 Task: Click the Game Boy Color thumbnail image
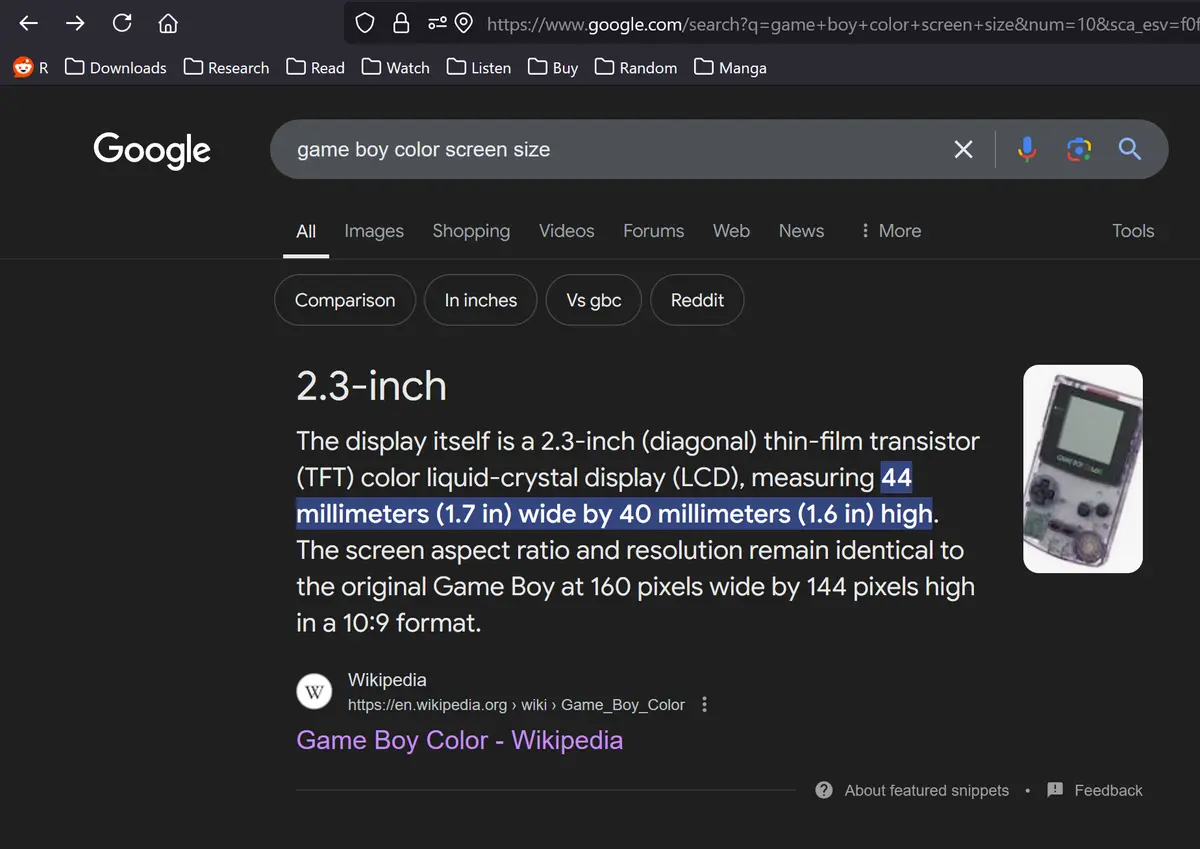point(1083,469)
